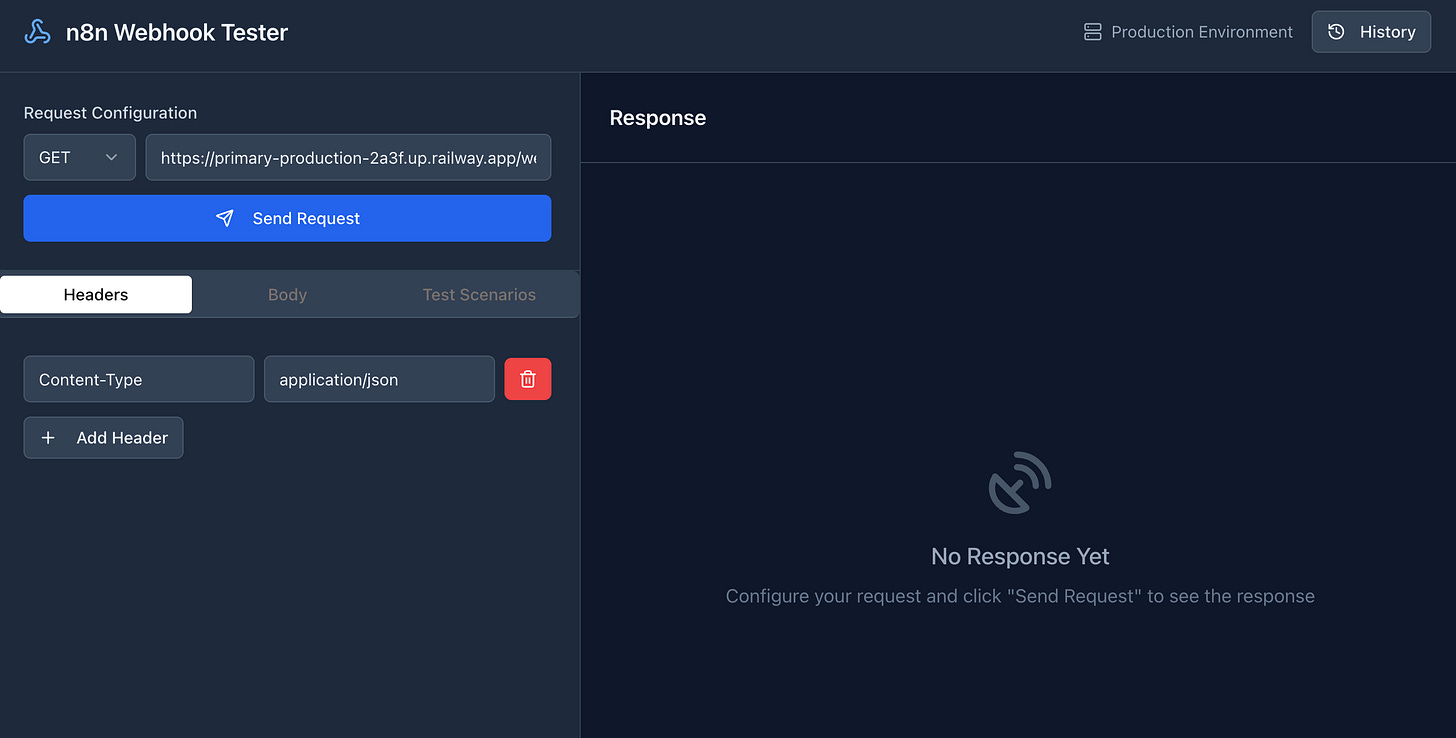
Task: Click the Production Environment label
Action: pos(1202,32)
